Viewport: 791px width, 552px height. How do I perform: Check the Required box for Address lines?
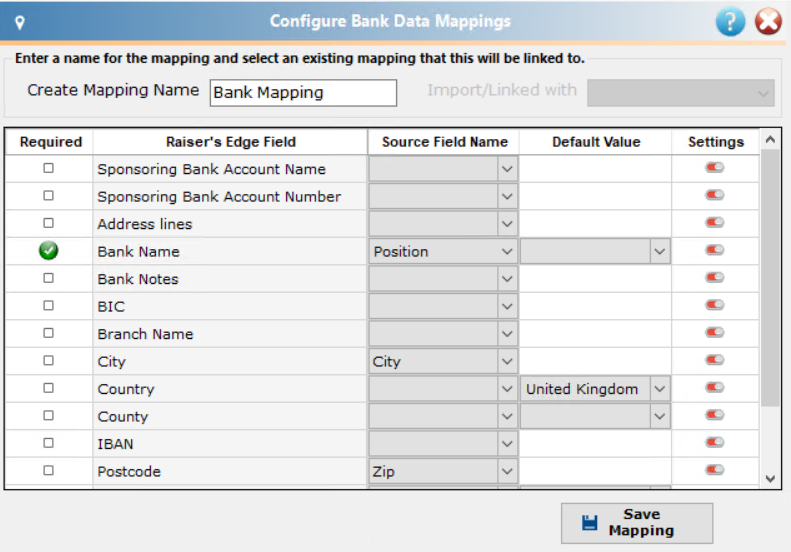click(x=48, y=223)
